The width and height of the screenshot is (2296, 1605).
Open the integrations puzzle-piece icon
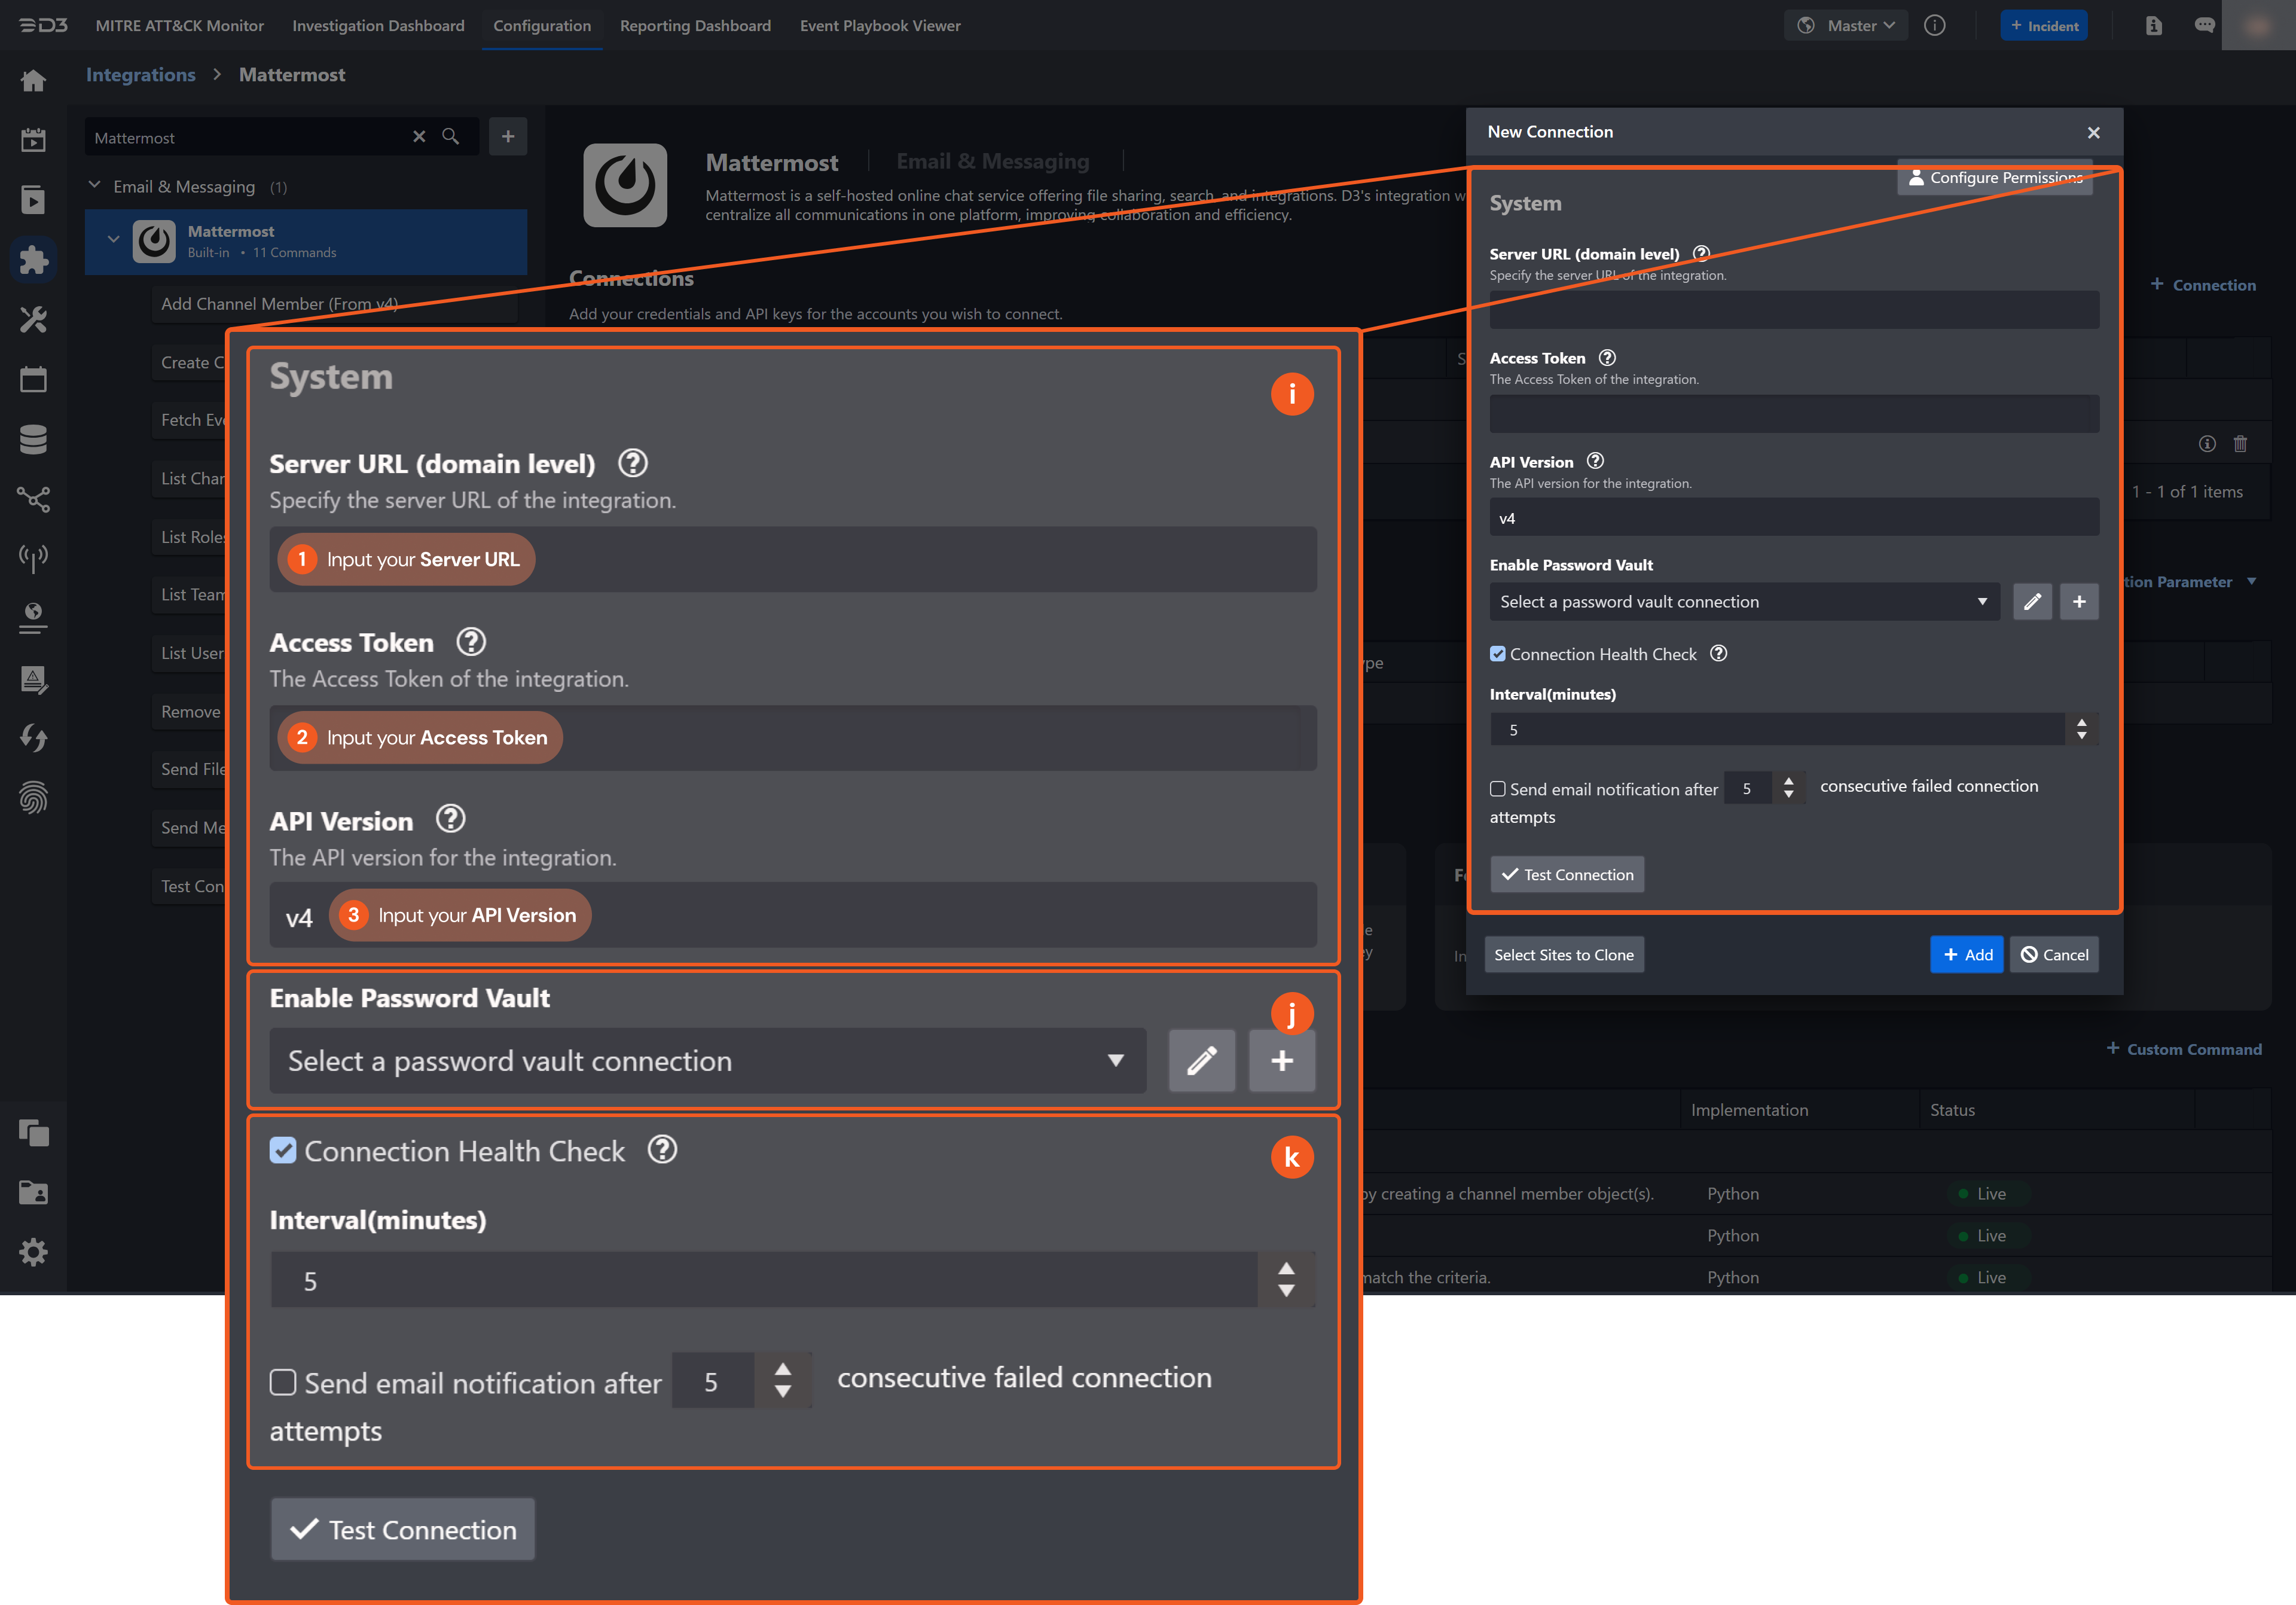[33, 260]
